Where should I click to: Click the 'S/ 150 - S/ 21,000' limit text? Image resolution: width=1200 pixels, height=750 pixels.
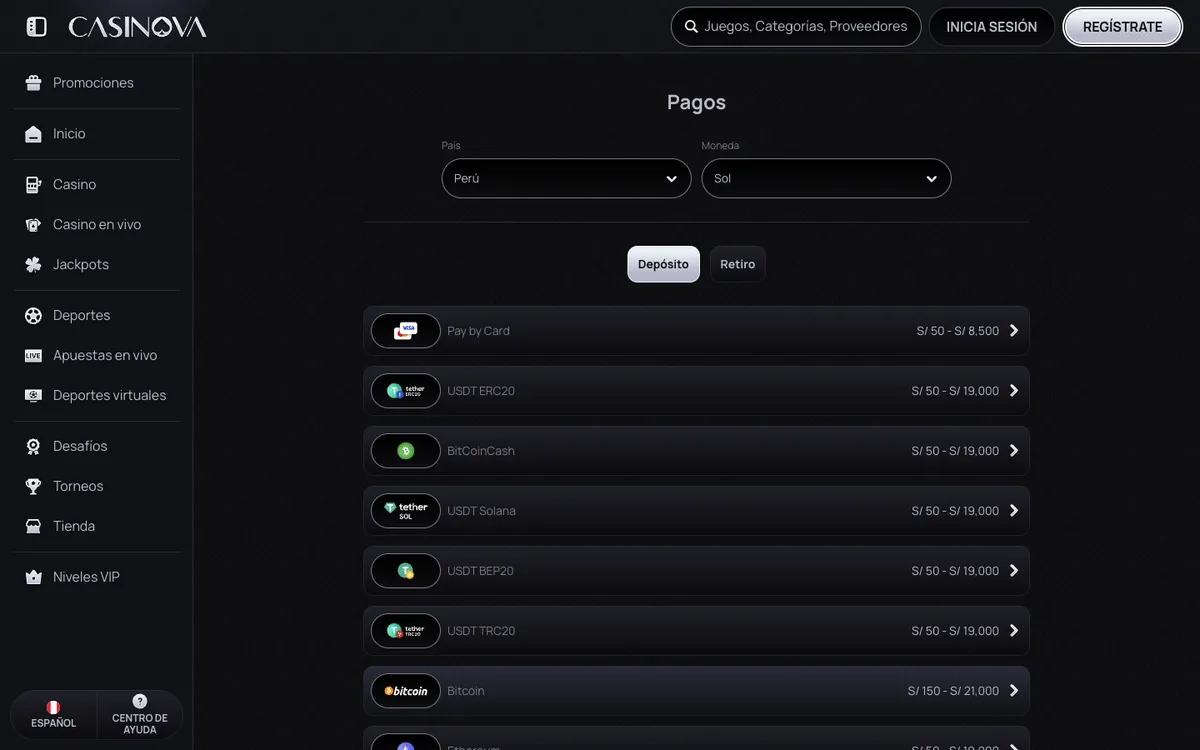(954, 691)
